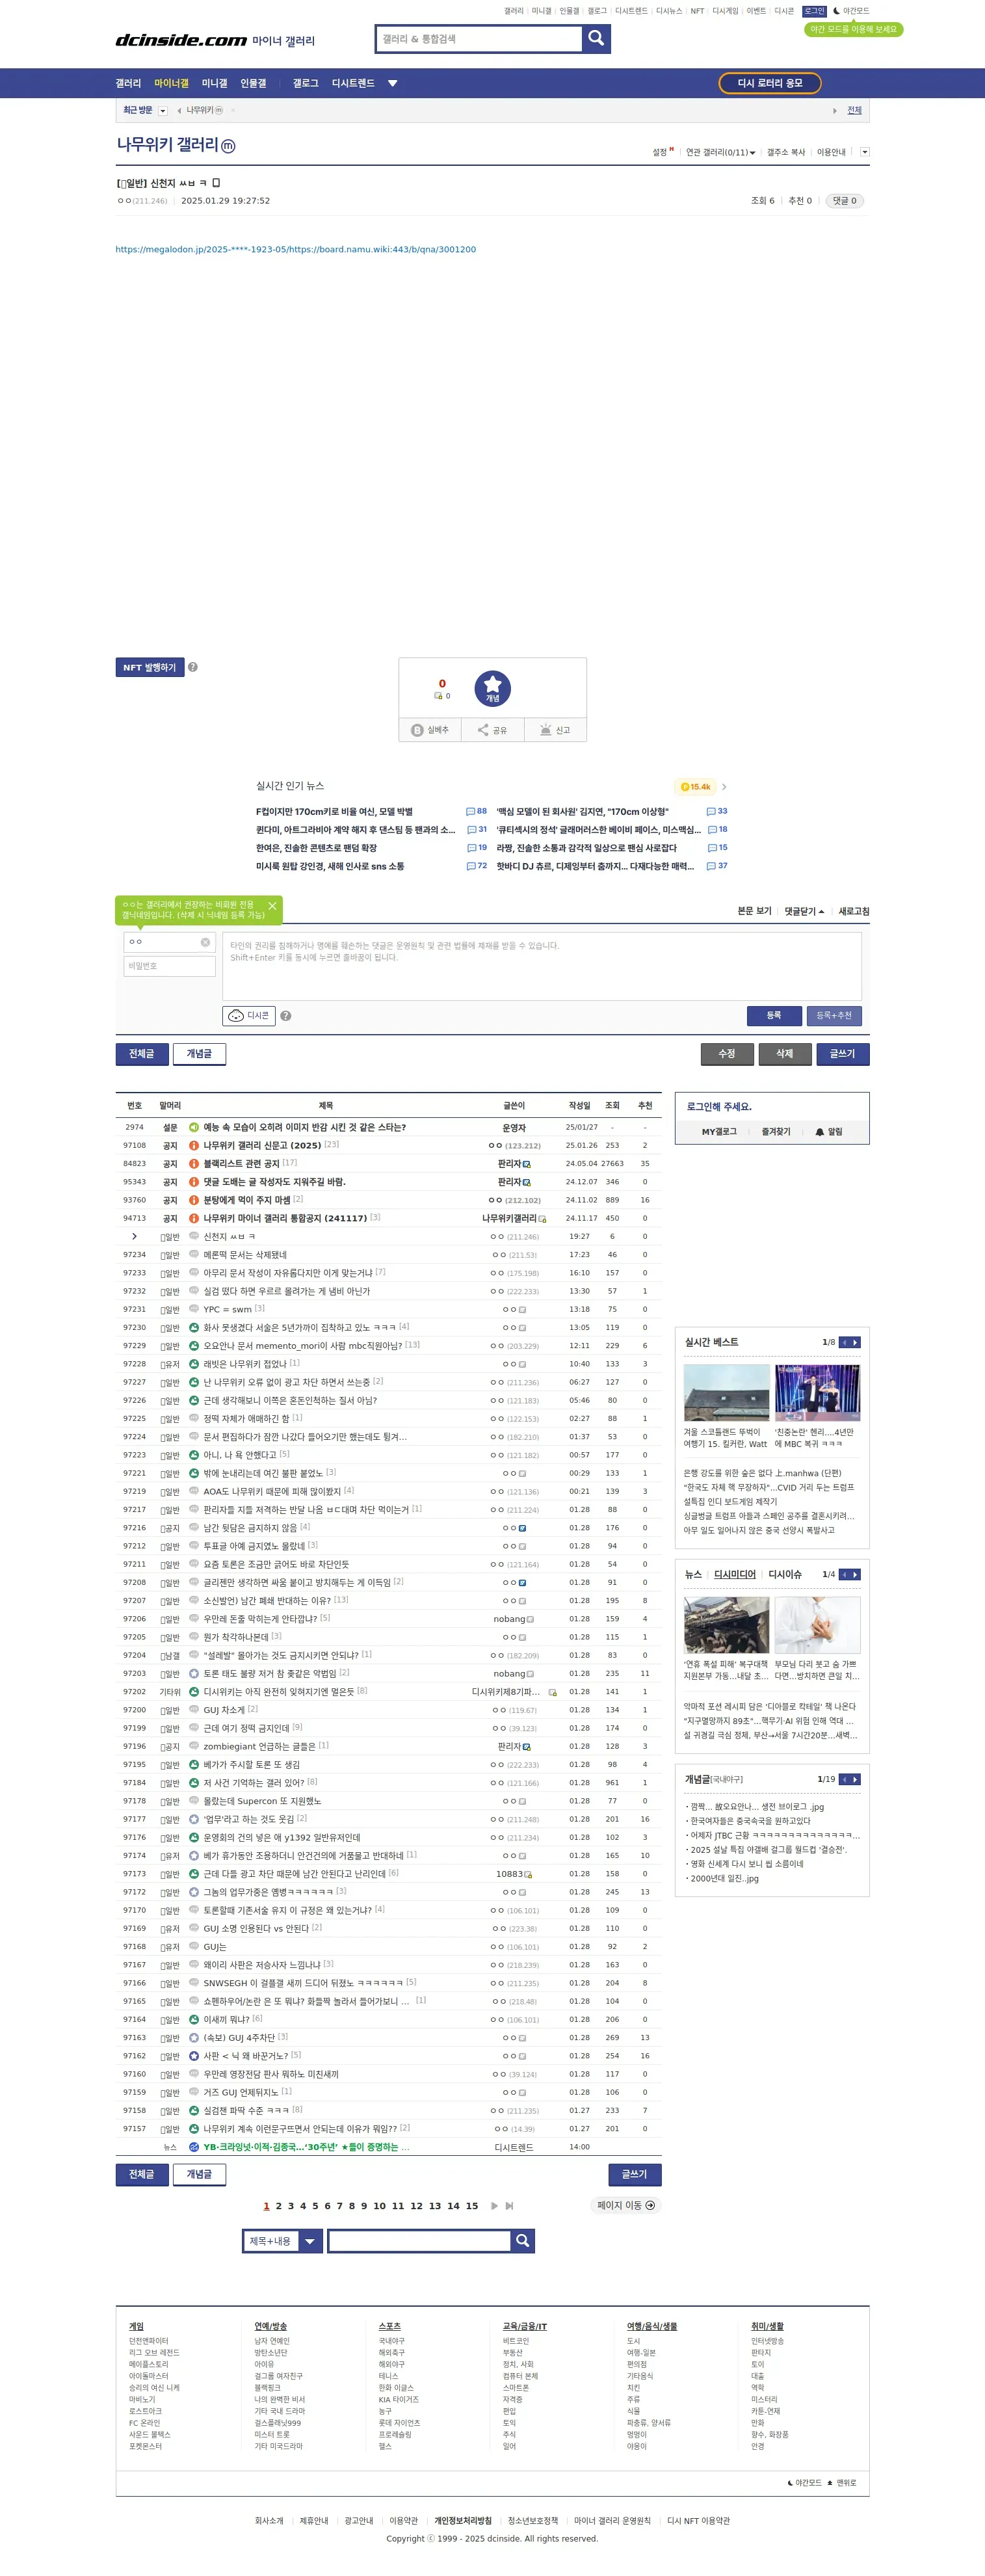Click the comment text area
The height and width of the screenshot is (2576, 985).
tap(542, 966)
